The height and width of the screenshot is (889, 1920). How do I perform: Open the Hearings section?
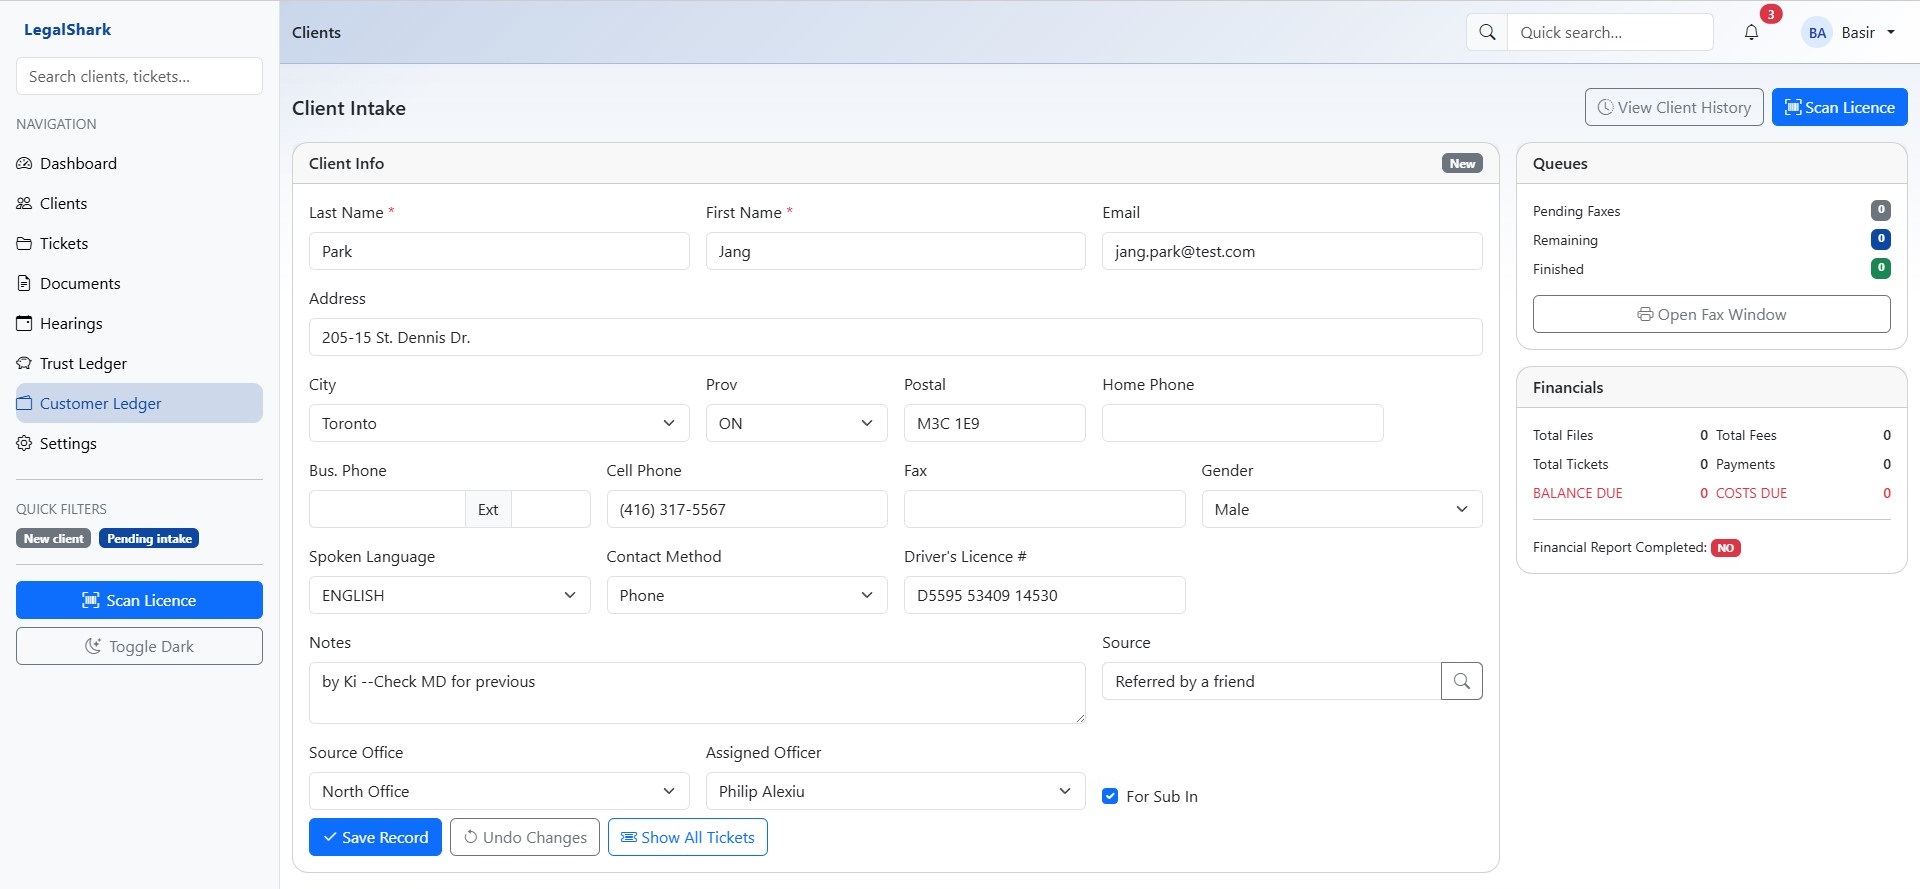pyautogui.click(x=71, y=323)
